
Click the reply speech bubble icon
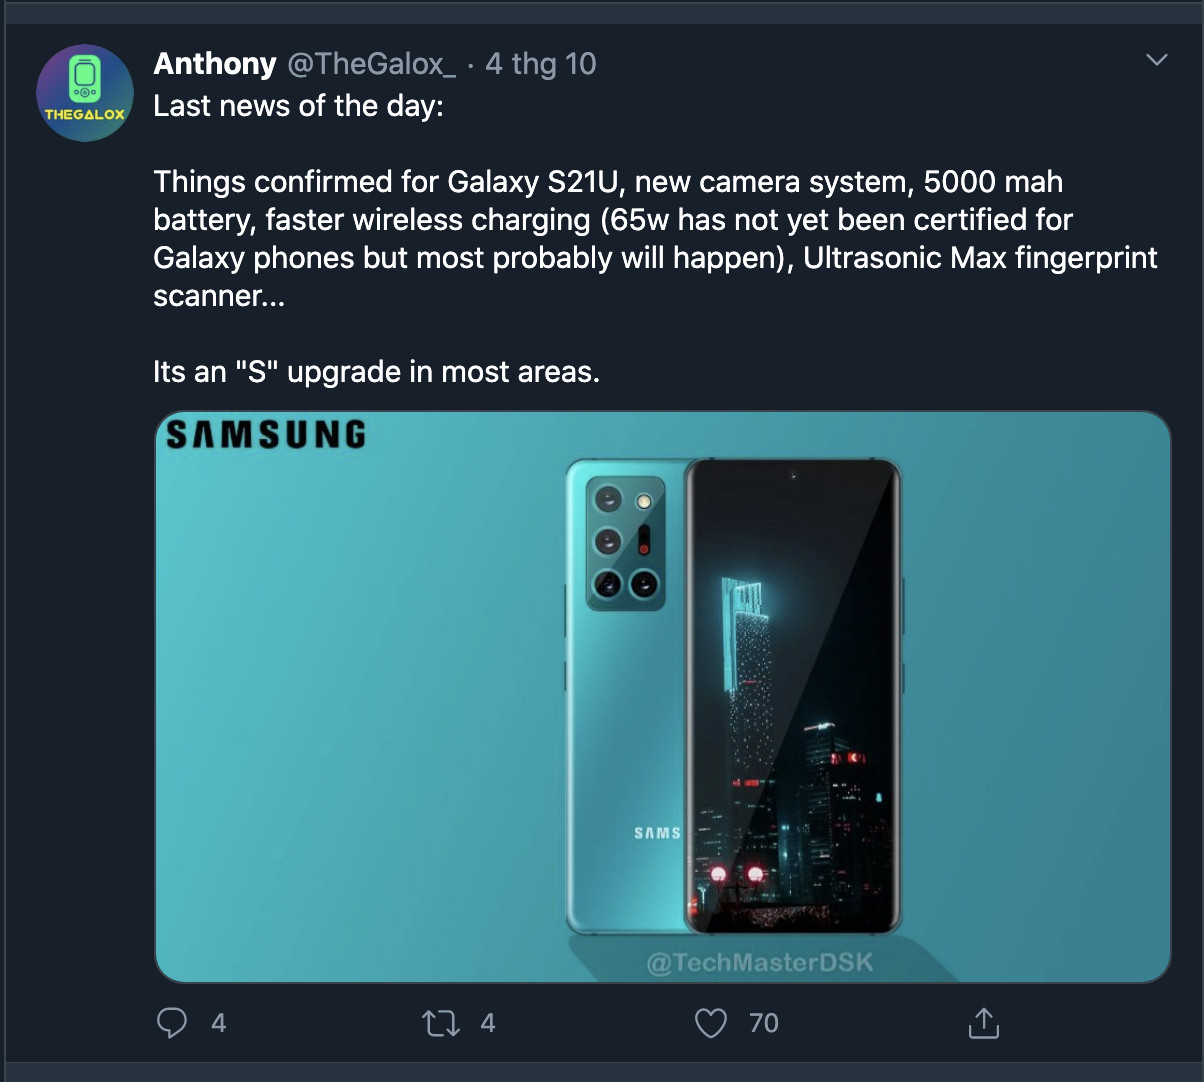(x=172, y=1022)
